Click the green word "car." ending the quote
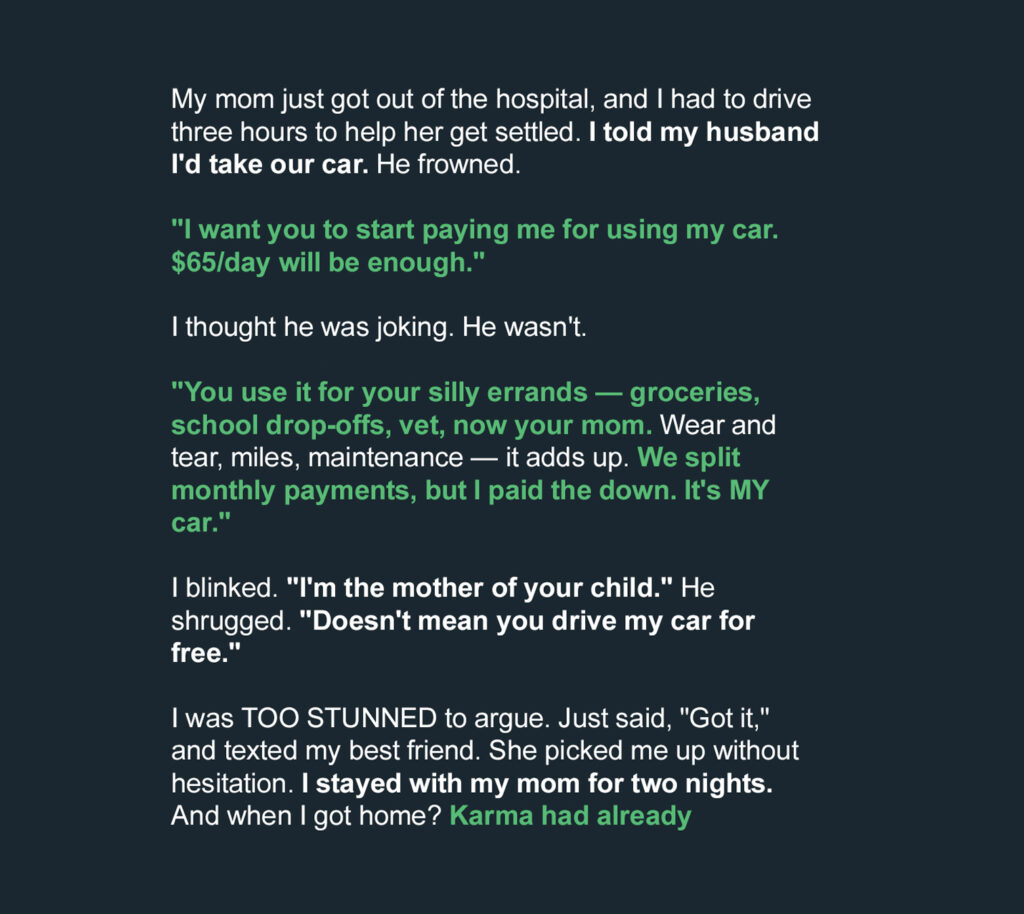The width and height of the screenshot is (1024, 914). click(x=200, y=523)
